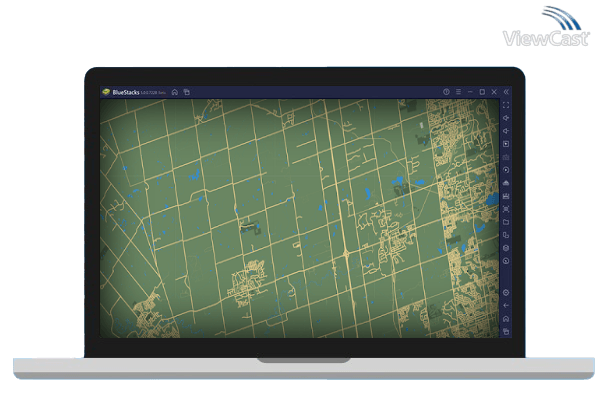The image size is (602, 414).
Task: Collapse the side toolbar with double chevron
Action: click(x=506, y=92)
